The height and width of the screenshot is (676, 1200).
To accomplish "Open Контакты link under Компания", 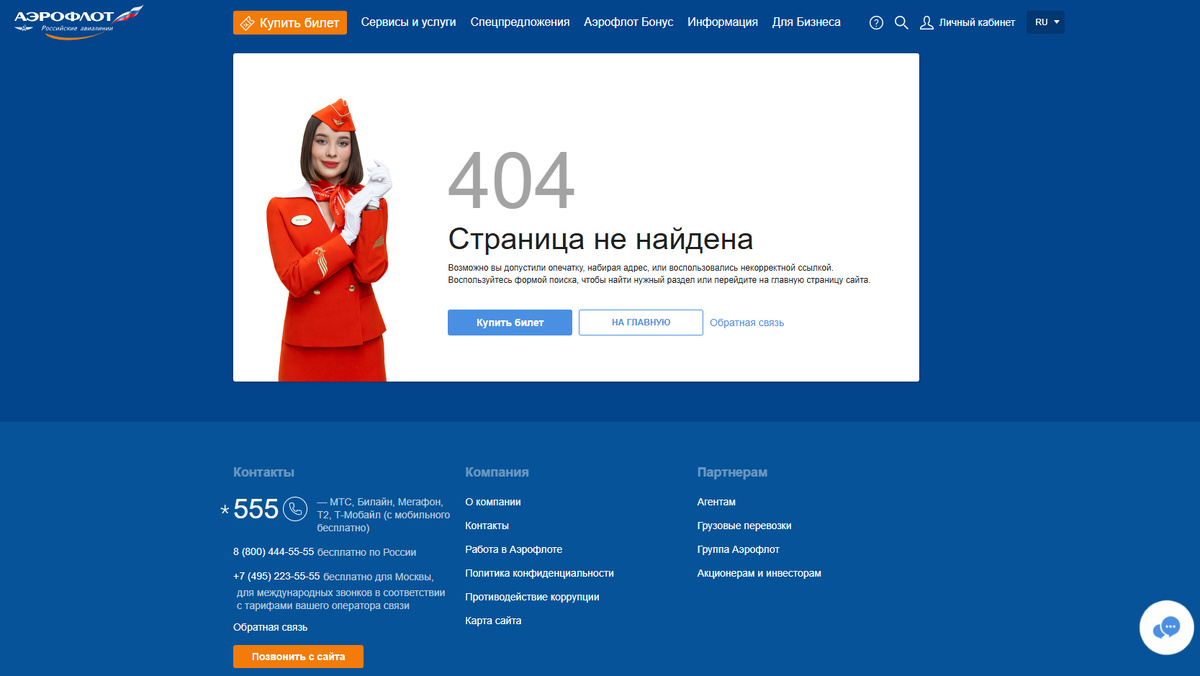I will [x=487, y=526].
